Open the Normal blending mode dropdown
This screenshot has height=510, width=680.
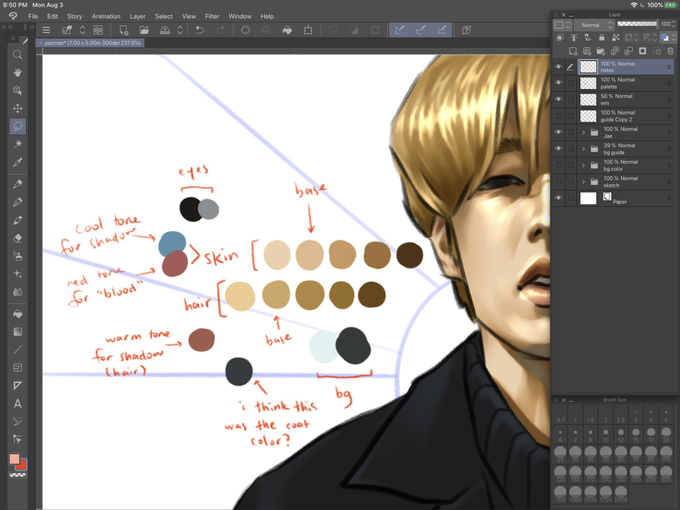594,25
